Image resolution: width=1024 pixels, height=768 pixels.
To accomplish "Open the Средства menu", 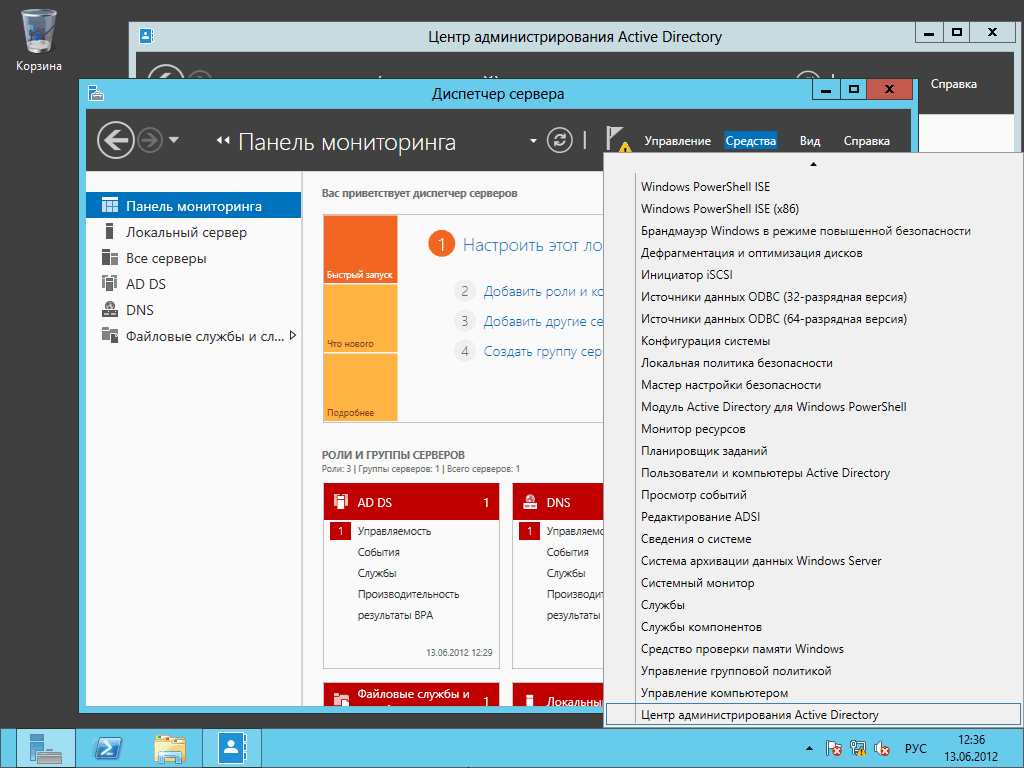I will (x=751, y=140).
